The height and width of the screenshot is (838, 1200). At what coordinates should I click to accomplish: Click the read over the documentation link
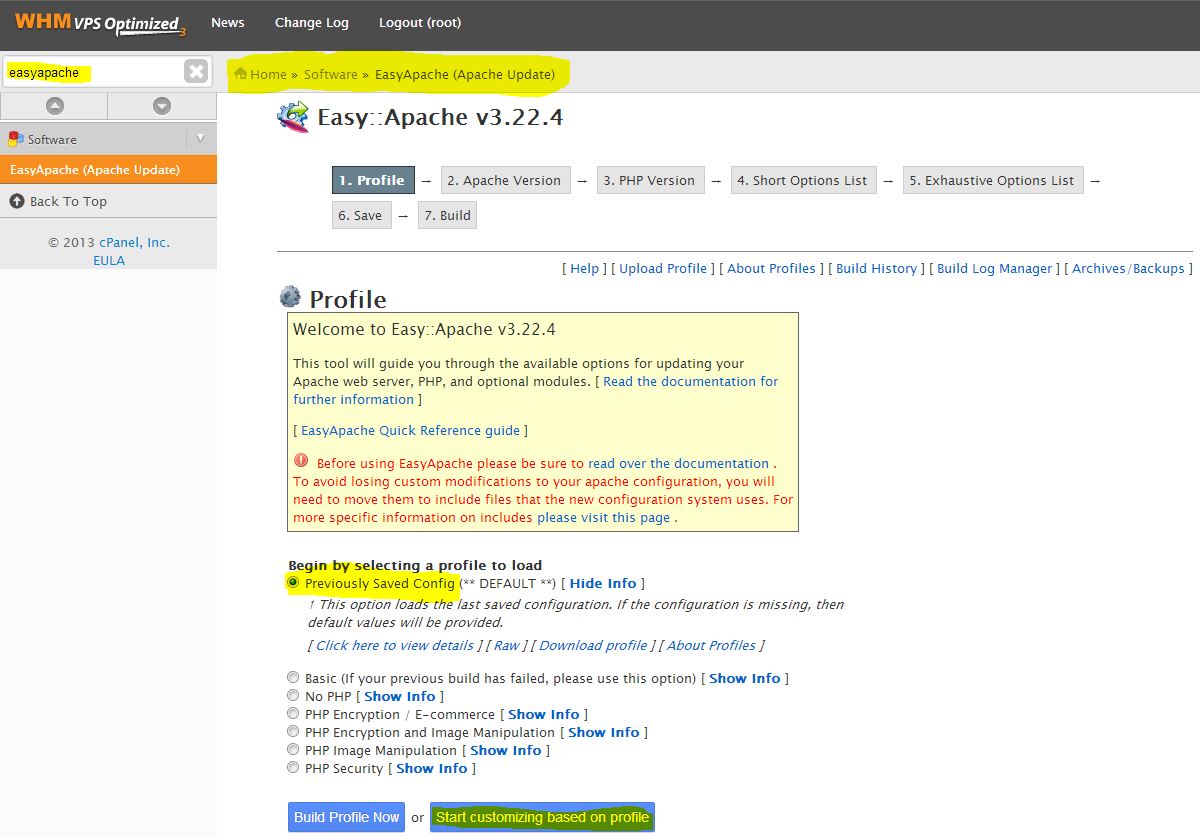point(679,463)
